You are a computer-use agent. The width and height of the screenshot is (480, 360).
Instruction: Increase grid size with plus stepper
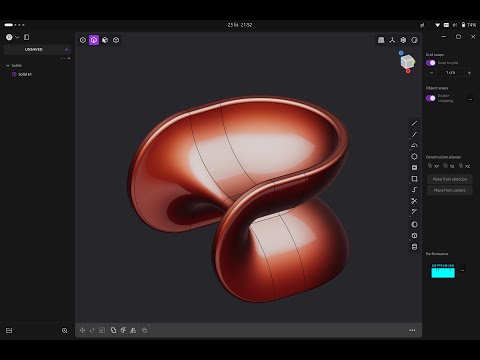click(x=469, y=73)
